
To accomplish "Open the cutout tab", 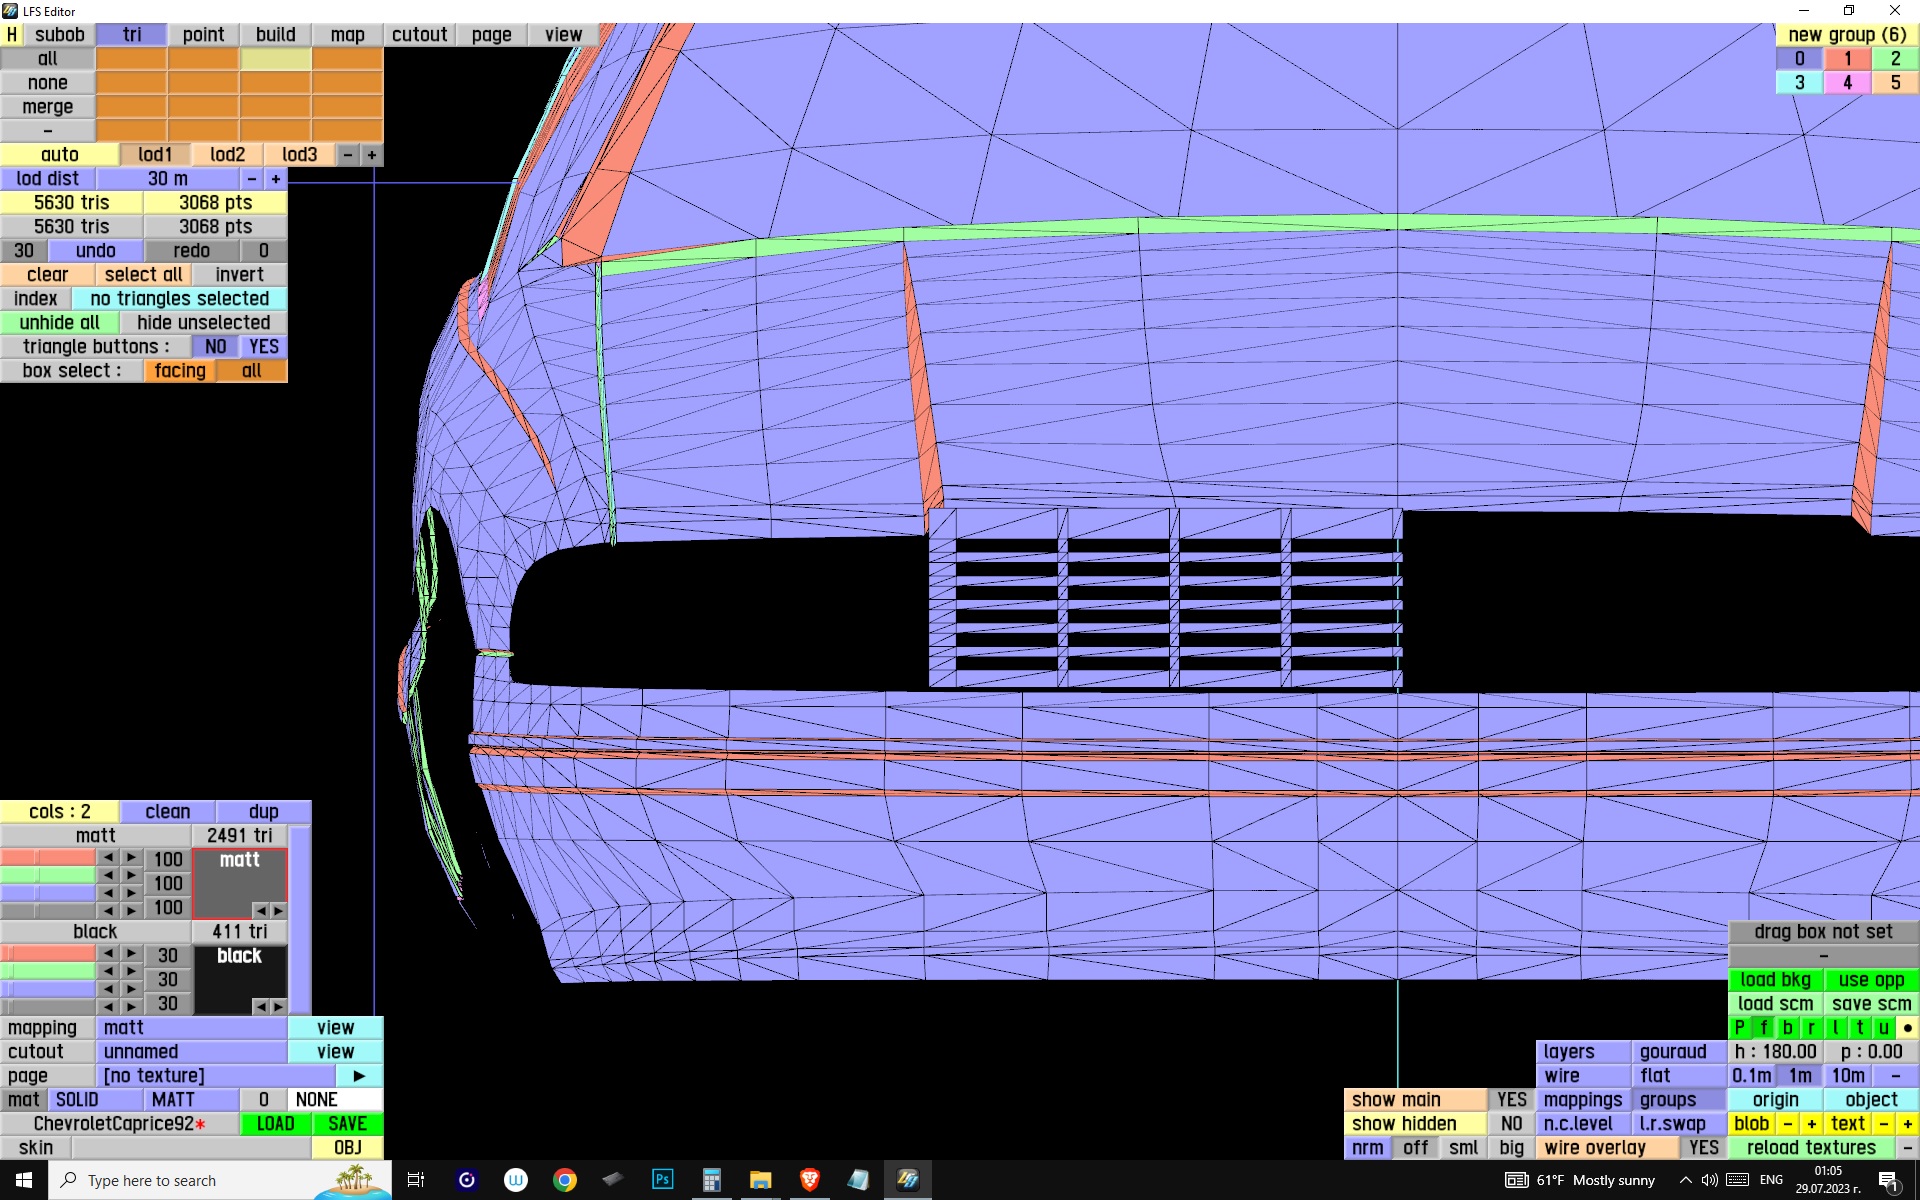I will pos(419,35).
